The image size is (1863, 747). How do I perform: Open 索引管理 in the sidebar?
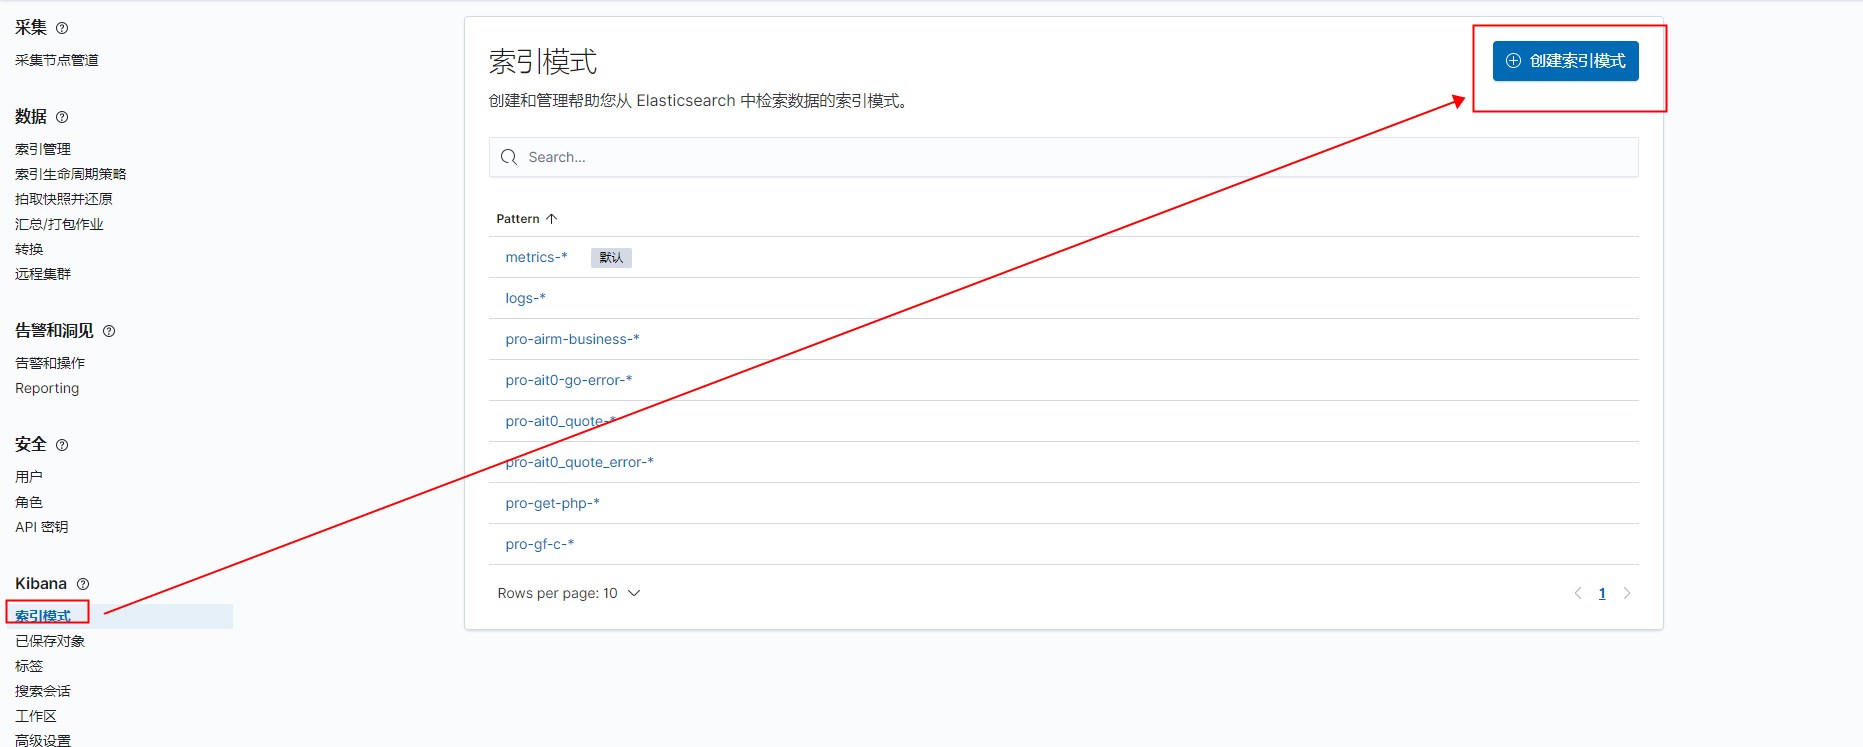[43, 149]
